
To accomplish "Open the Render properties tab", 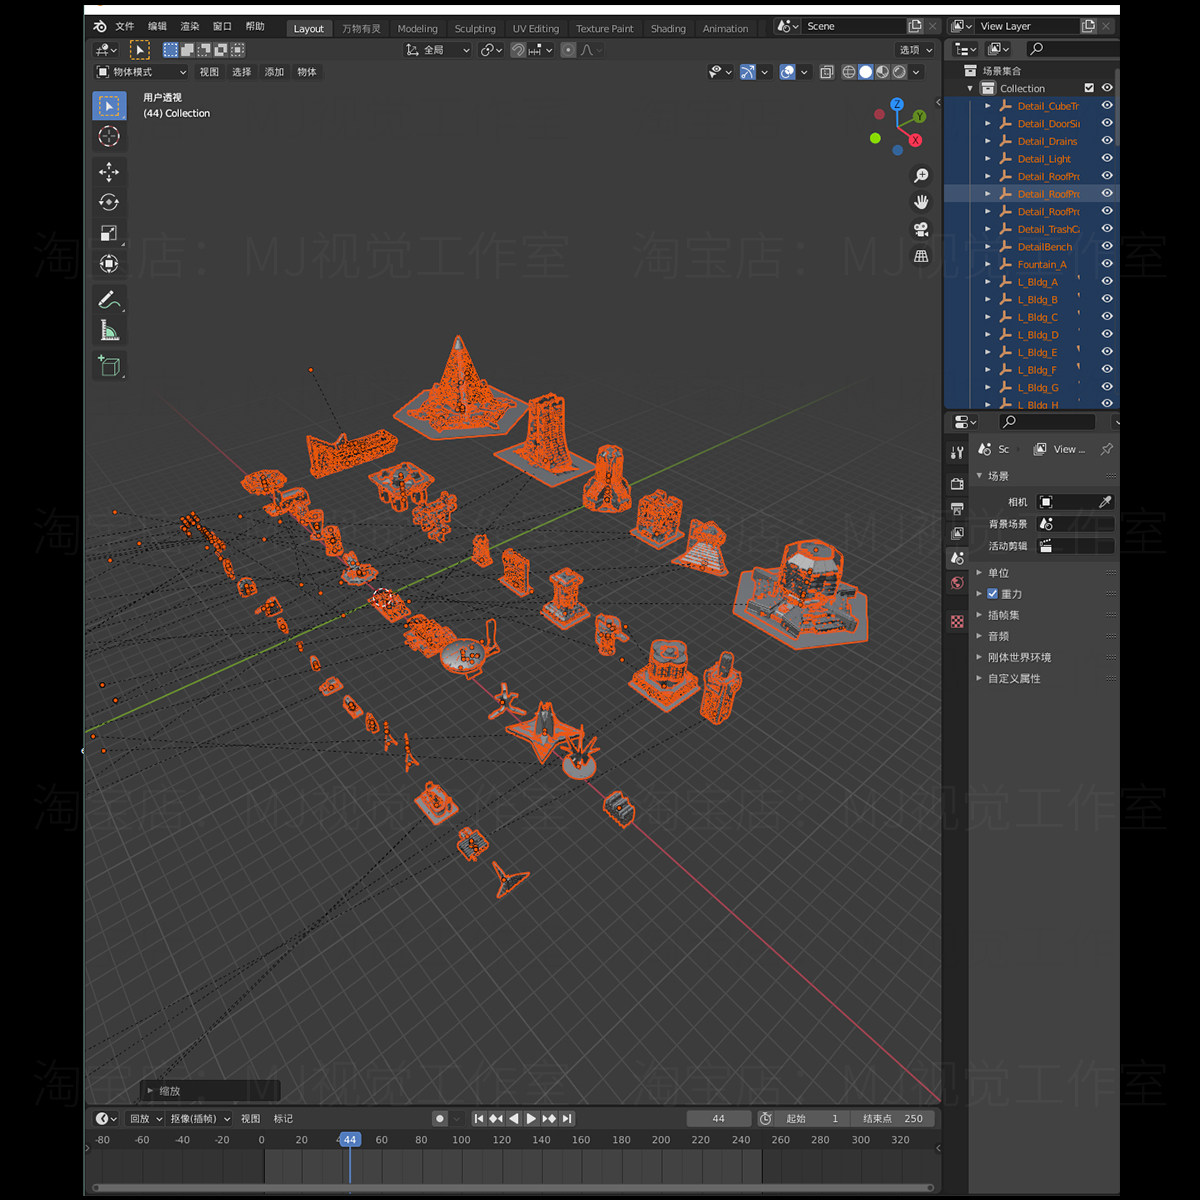I will pos(957,483).
